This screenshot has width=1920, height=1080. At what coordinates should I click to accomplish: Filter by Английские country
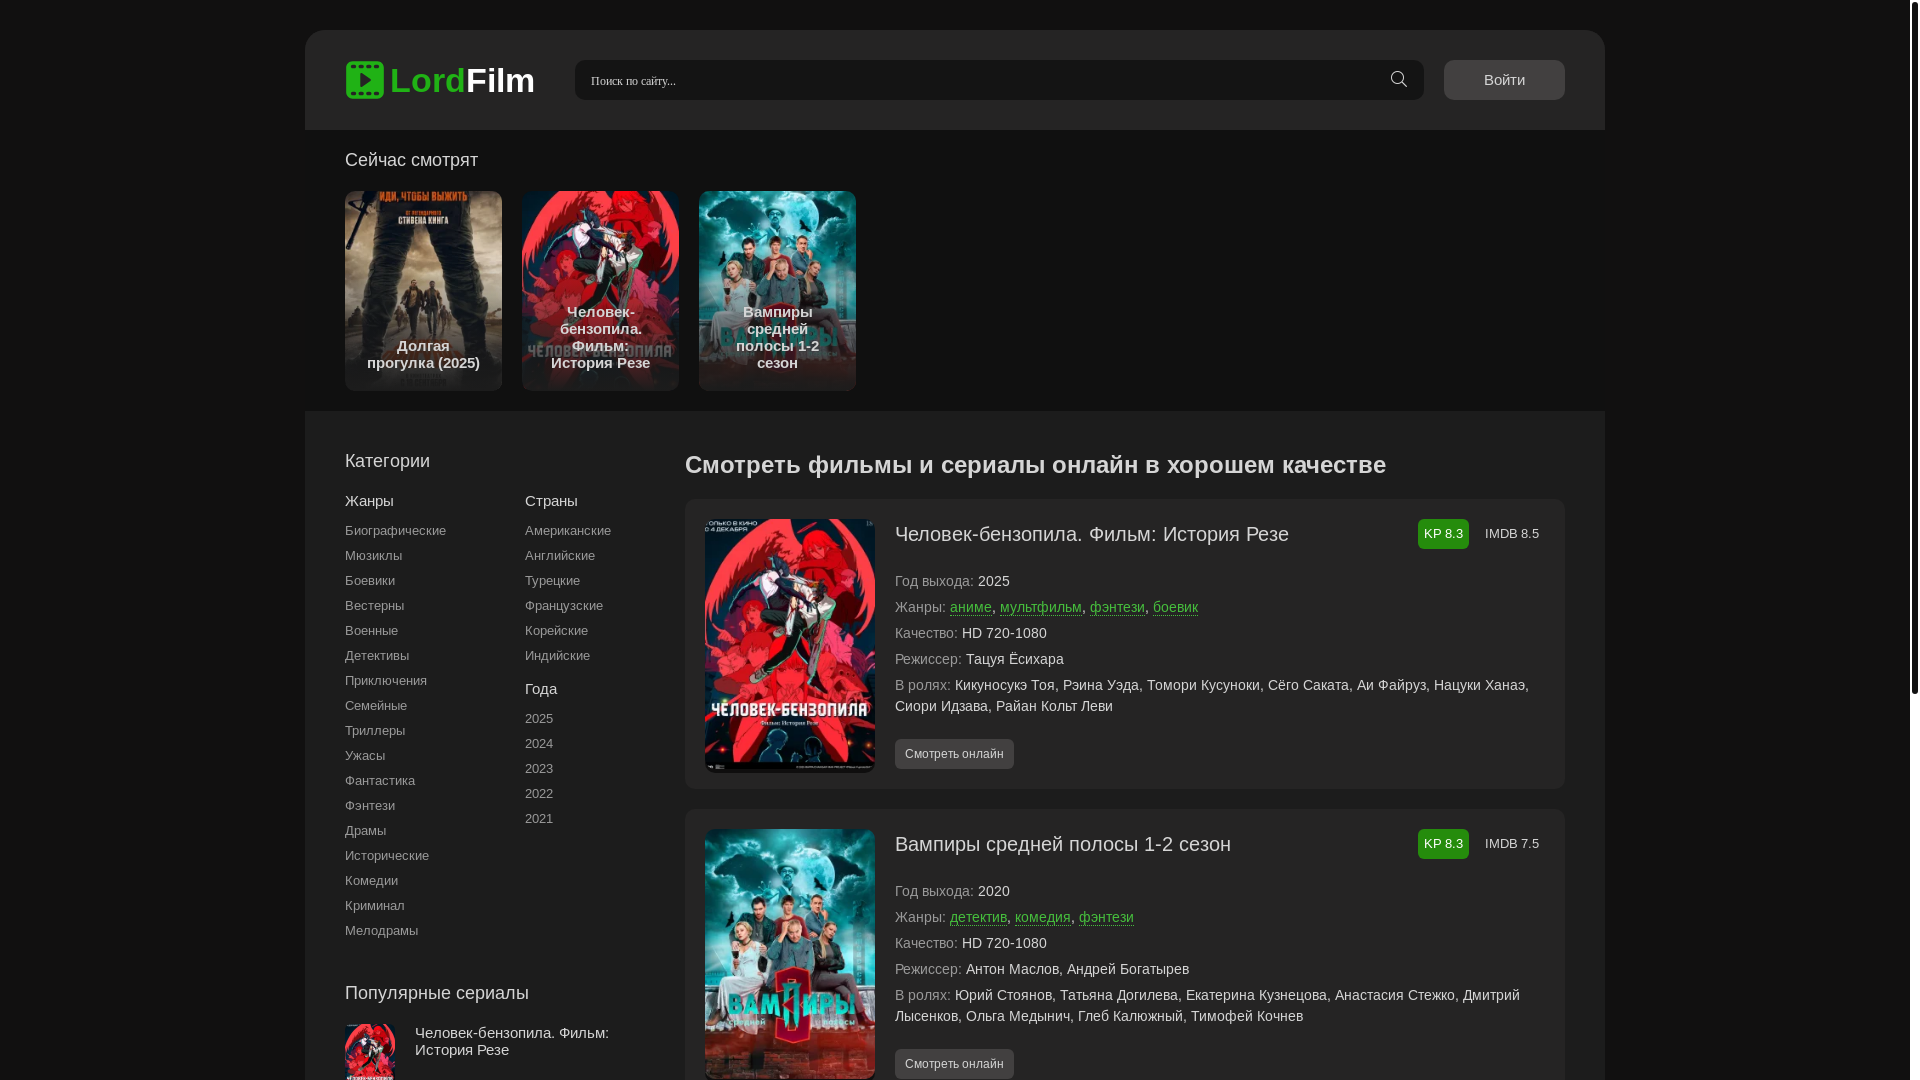560,556
